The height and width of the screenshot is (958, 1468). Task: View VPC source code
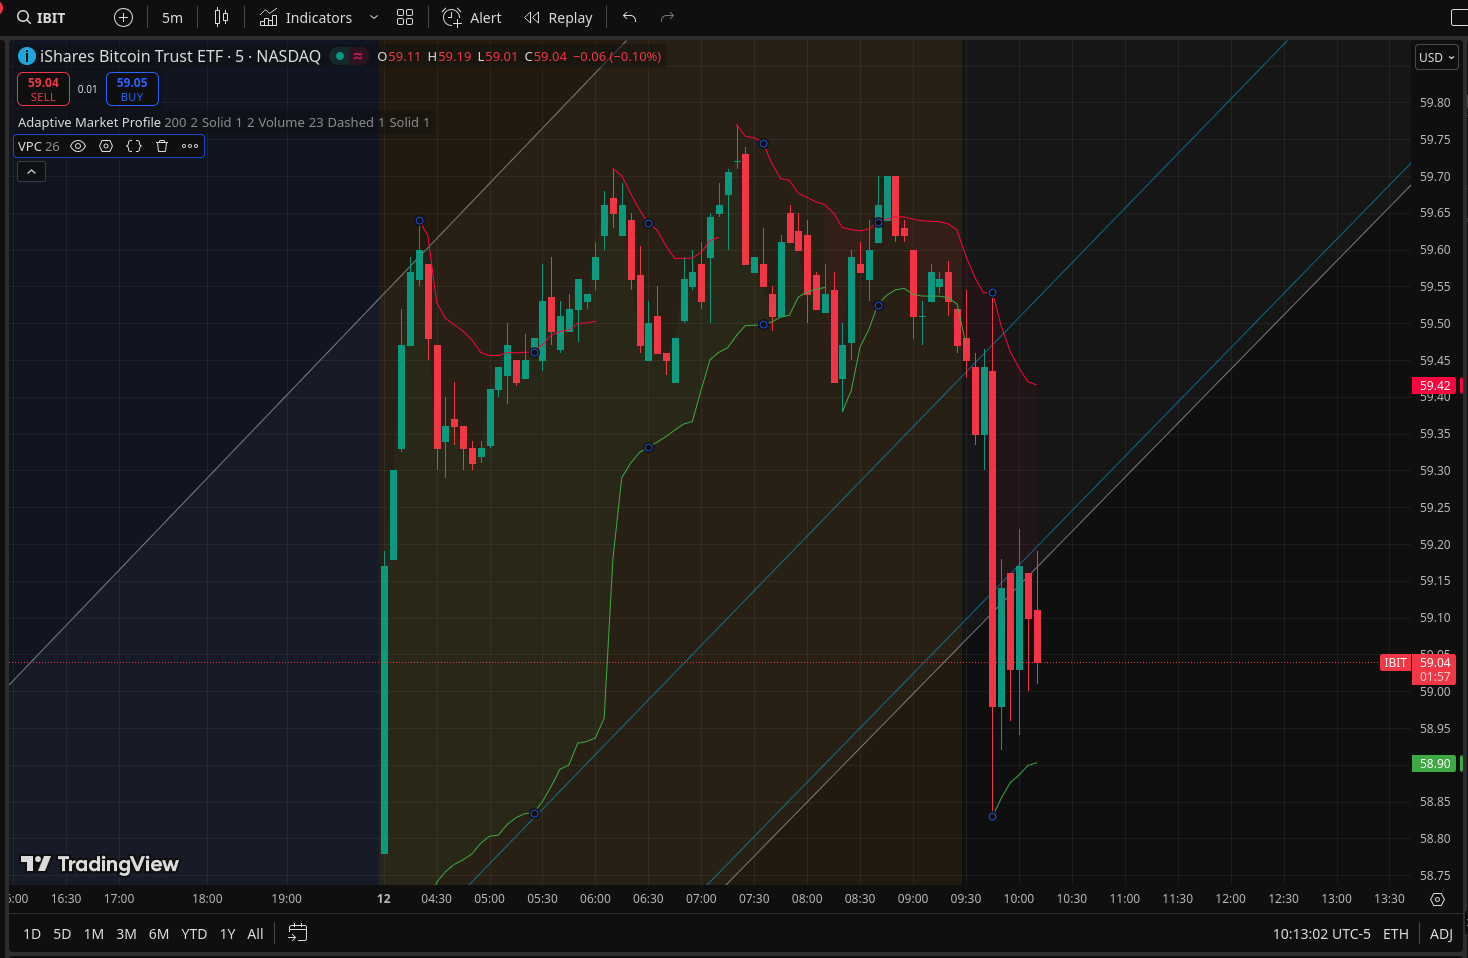point(134,146)
